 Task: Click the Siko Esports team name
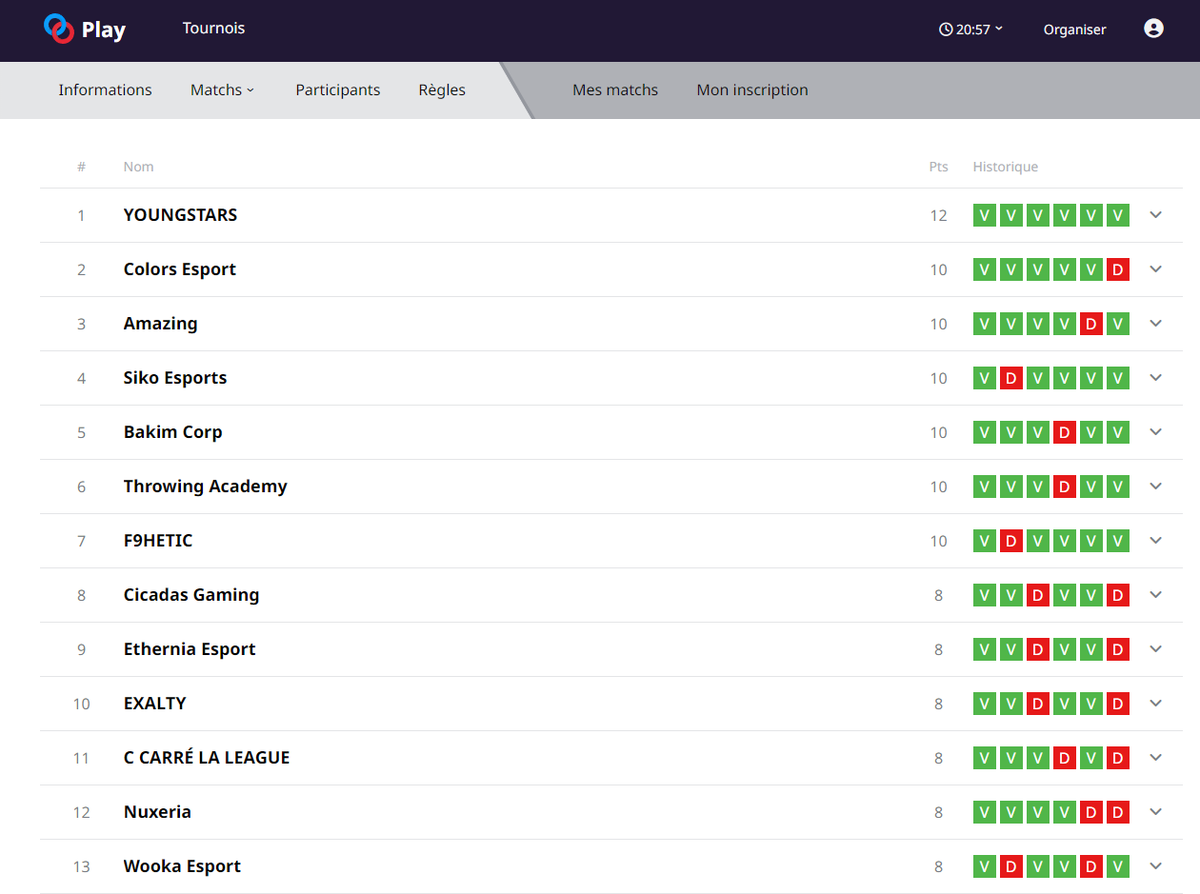(175, 378)
